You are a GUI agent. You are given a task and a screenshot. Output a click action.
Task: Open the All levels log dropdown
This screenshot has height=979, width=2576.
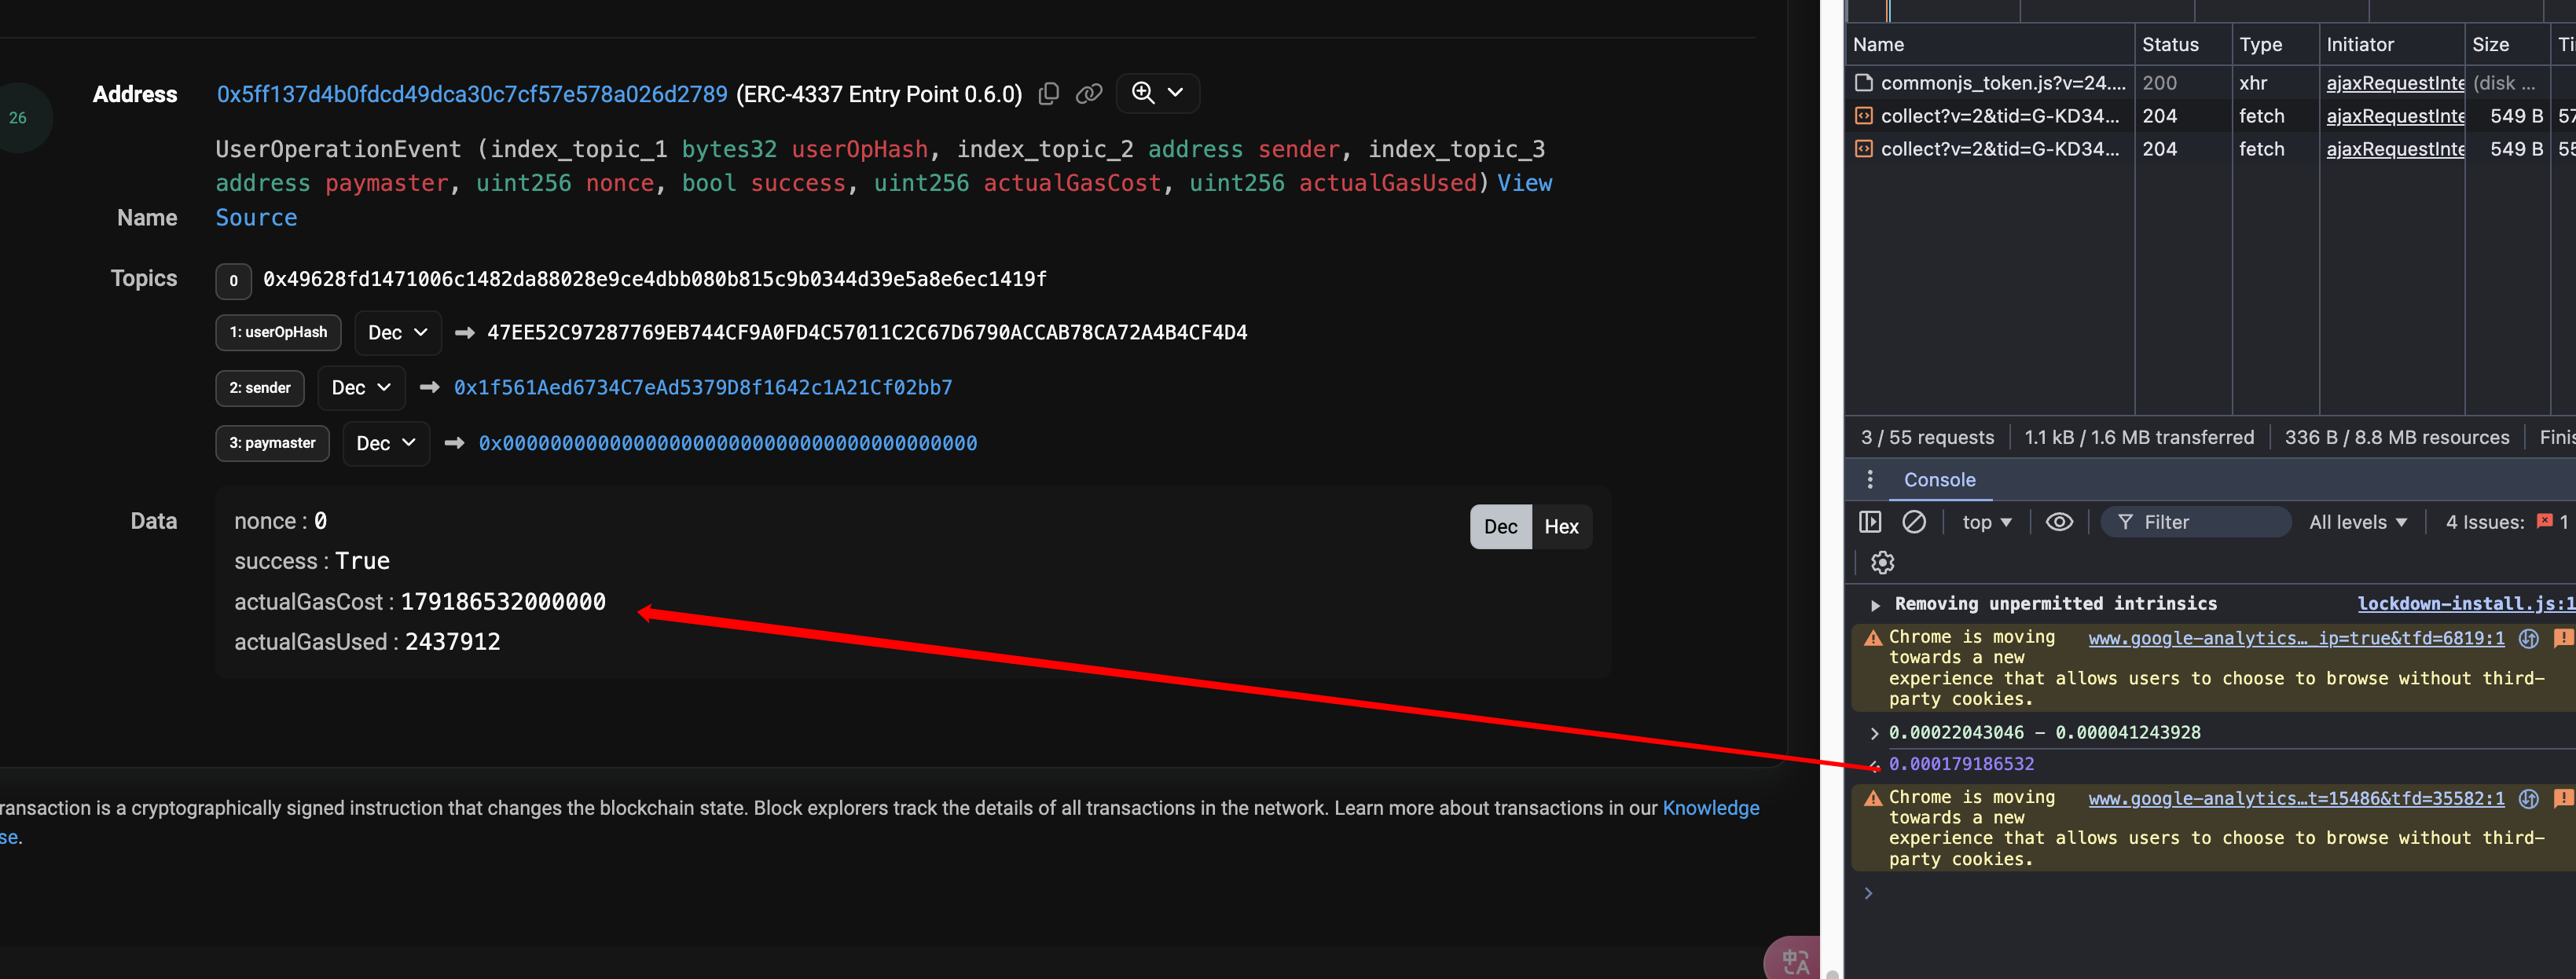point(2357,522)
